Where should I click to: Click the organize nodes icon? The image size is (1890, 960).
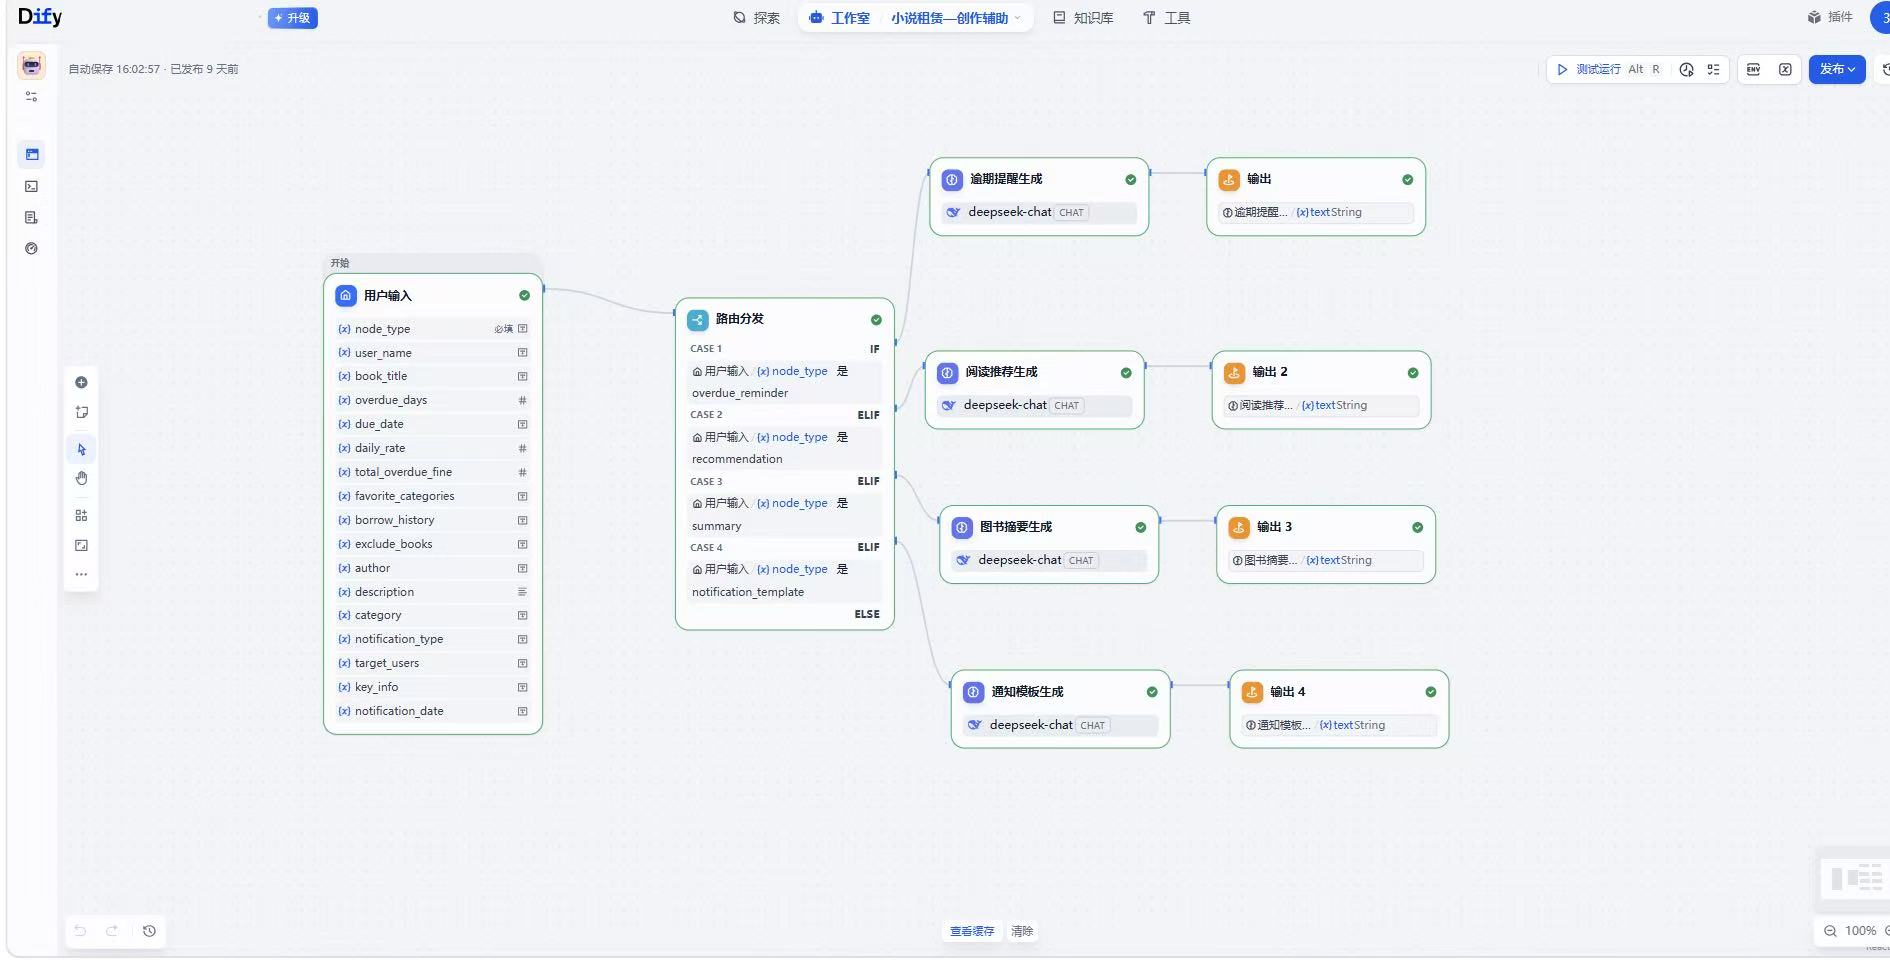pos(82,515)
